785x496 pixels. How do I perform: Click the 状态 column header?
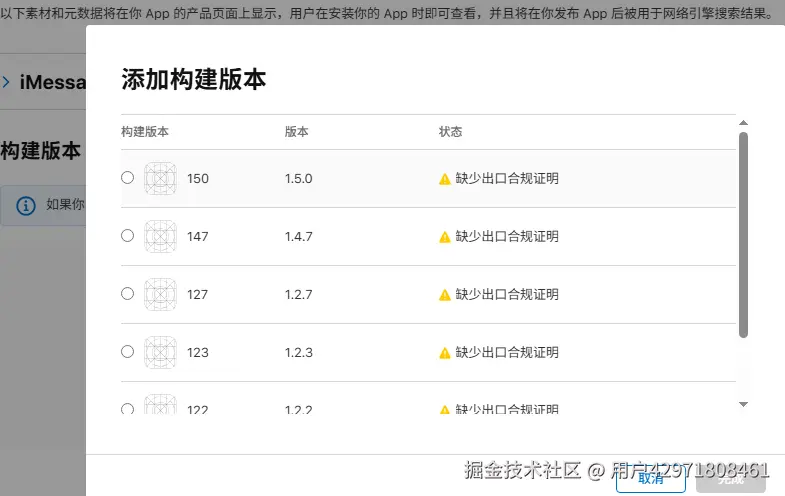(450, 132)
